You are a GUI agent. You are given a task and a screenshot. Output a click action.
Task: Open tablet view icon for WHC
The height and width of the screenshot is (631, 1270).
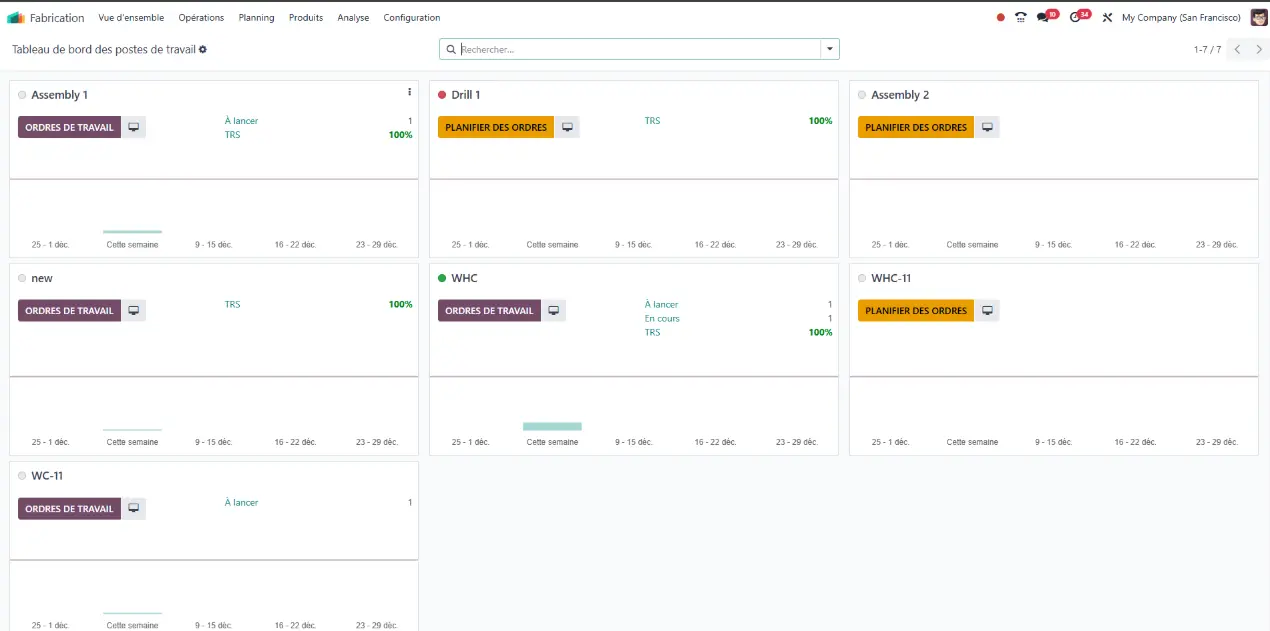(554, 311)
